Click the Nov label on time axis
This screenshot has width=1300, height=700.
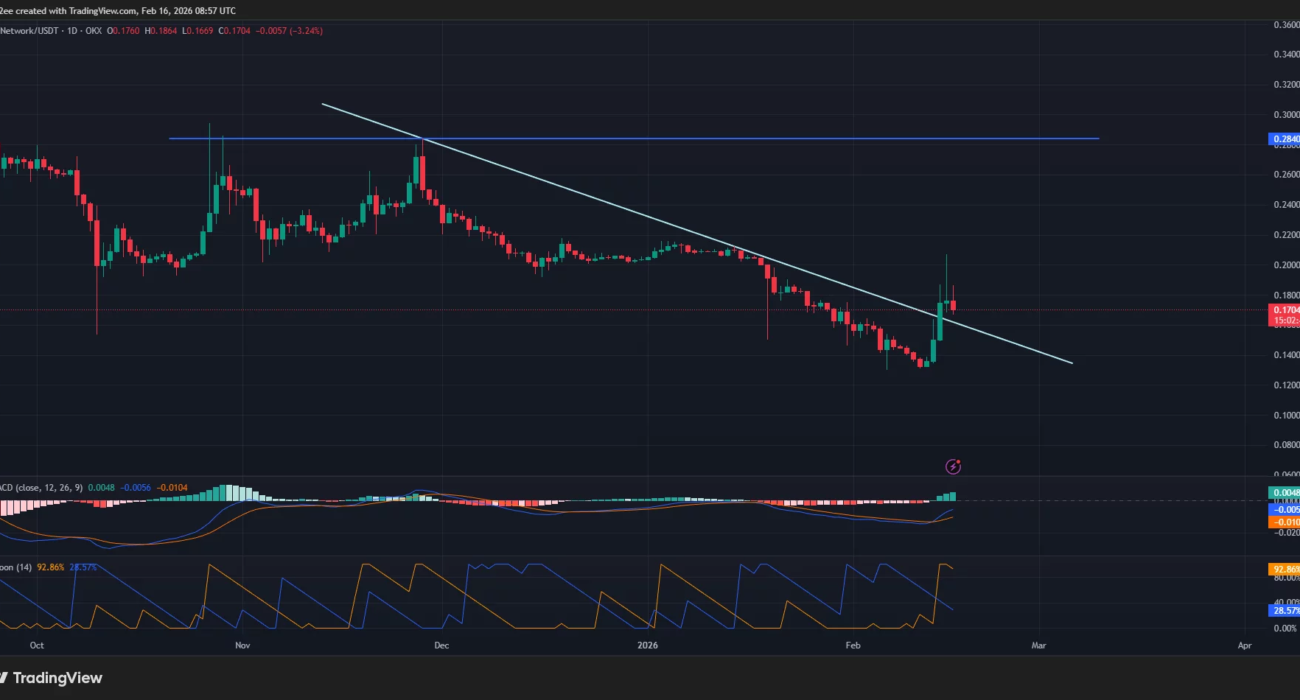pyautogui.click(x=241, y=646)
